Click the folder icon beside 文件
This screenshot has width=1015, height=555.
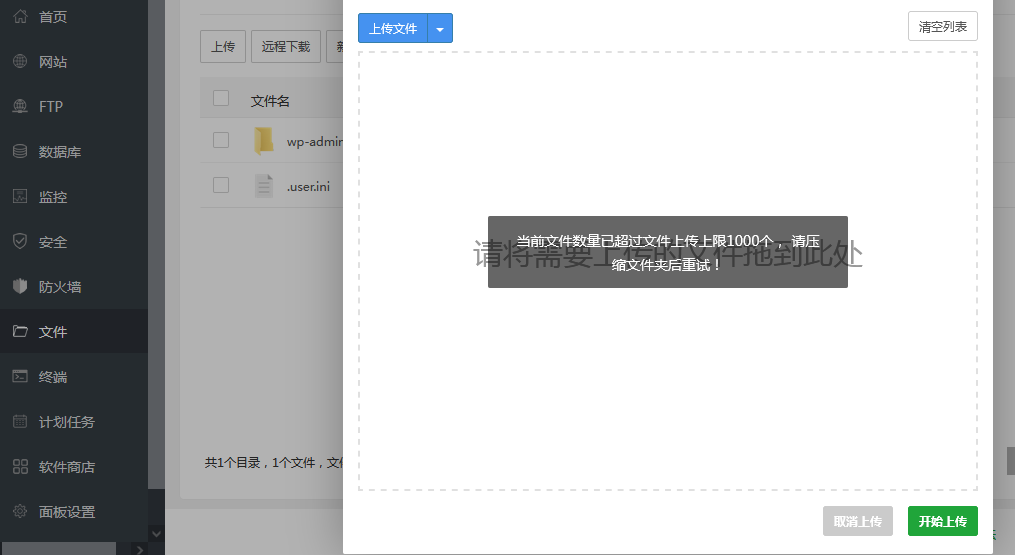tap(20, 332)
